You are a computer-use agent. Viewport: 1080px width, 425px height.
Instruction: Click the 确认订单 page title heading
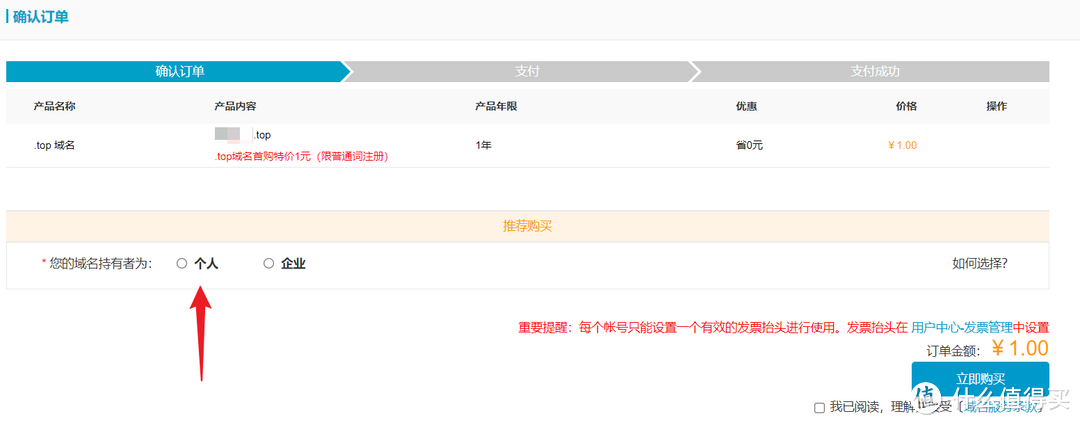(x=41, y=18)
